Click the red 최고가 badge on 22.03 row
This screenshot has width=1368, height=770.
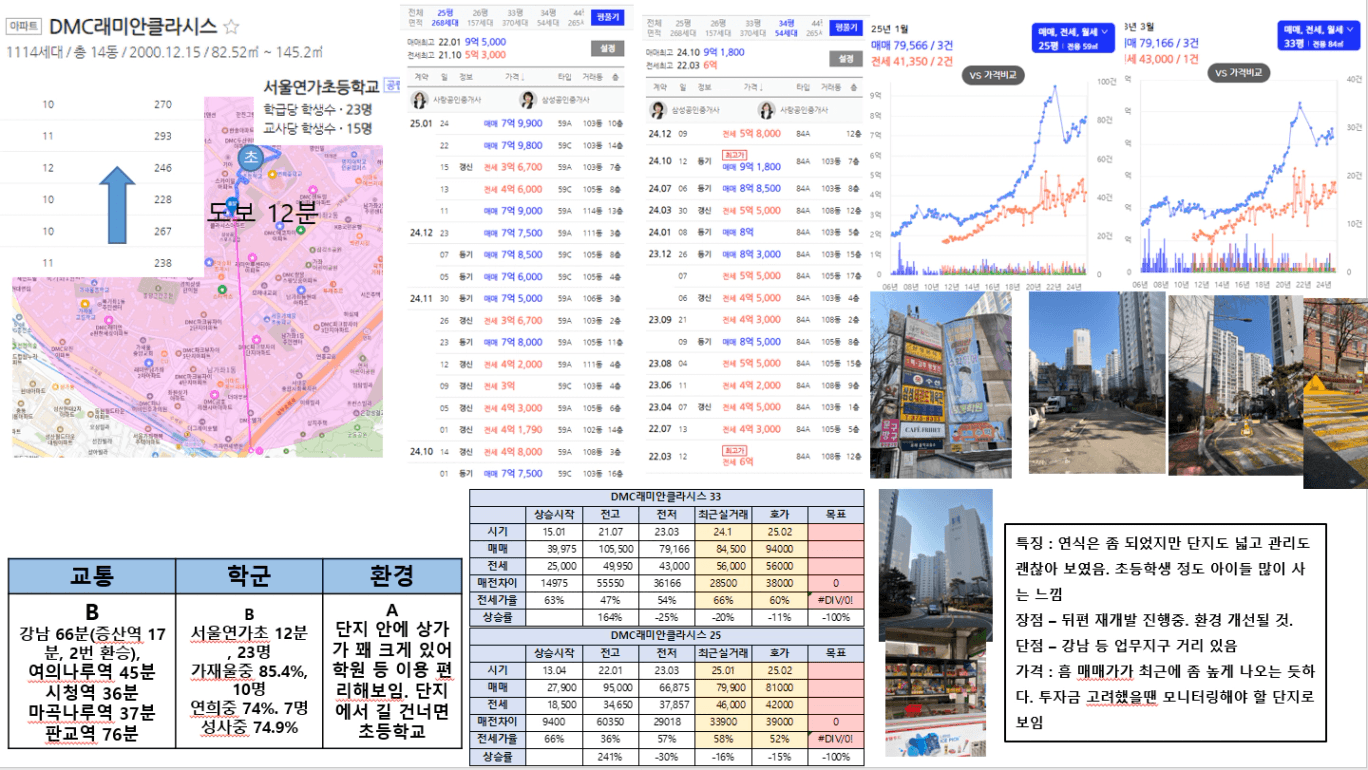[733, 449]
